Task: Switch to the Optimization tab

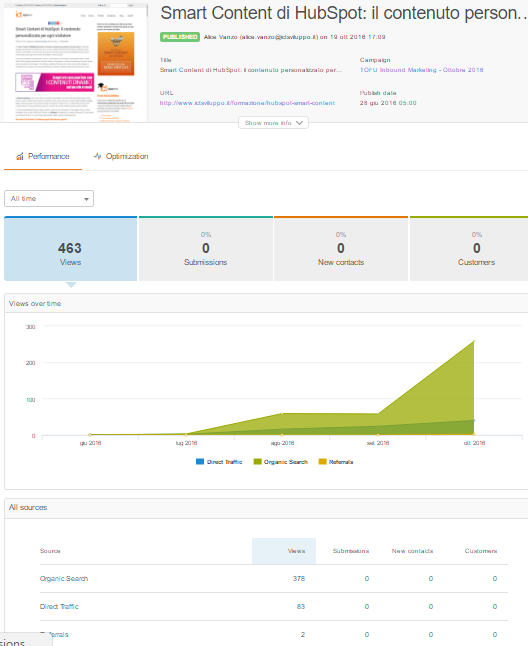Action: [x=121, y=157]
